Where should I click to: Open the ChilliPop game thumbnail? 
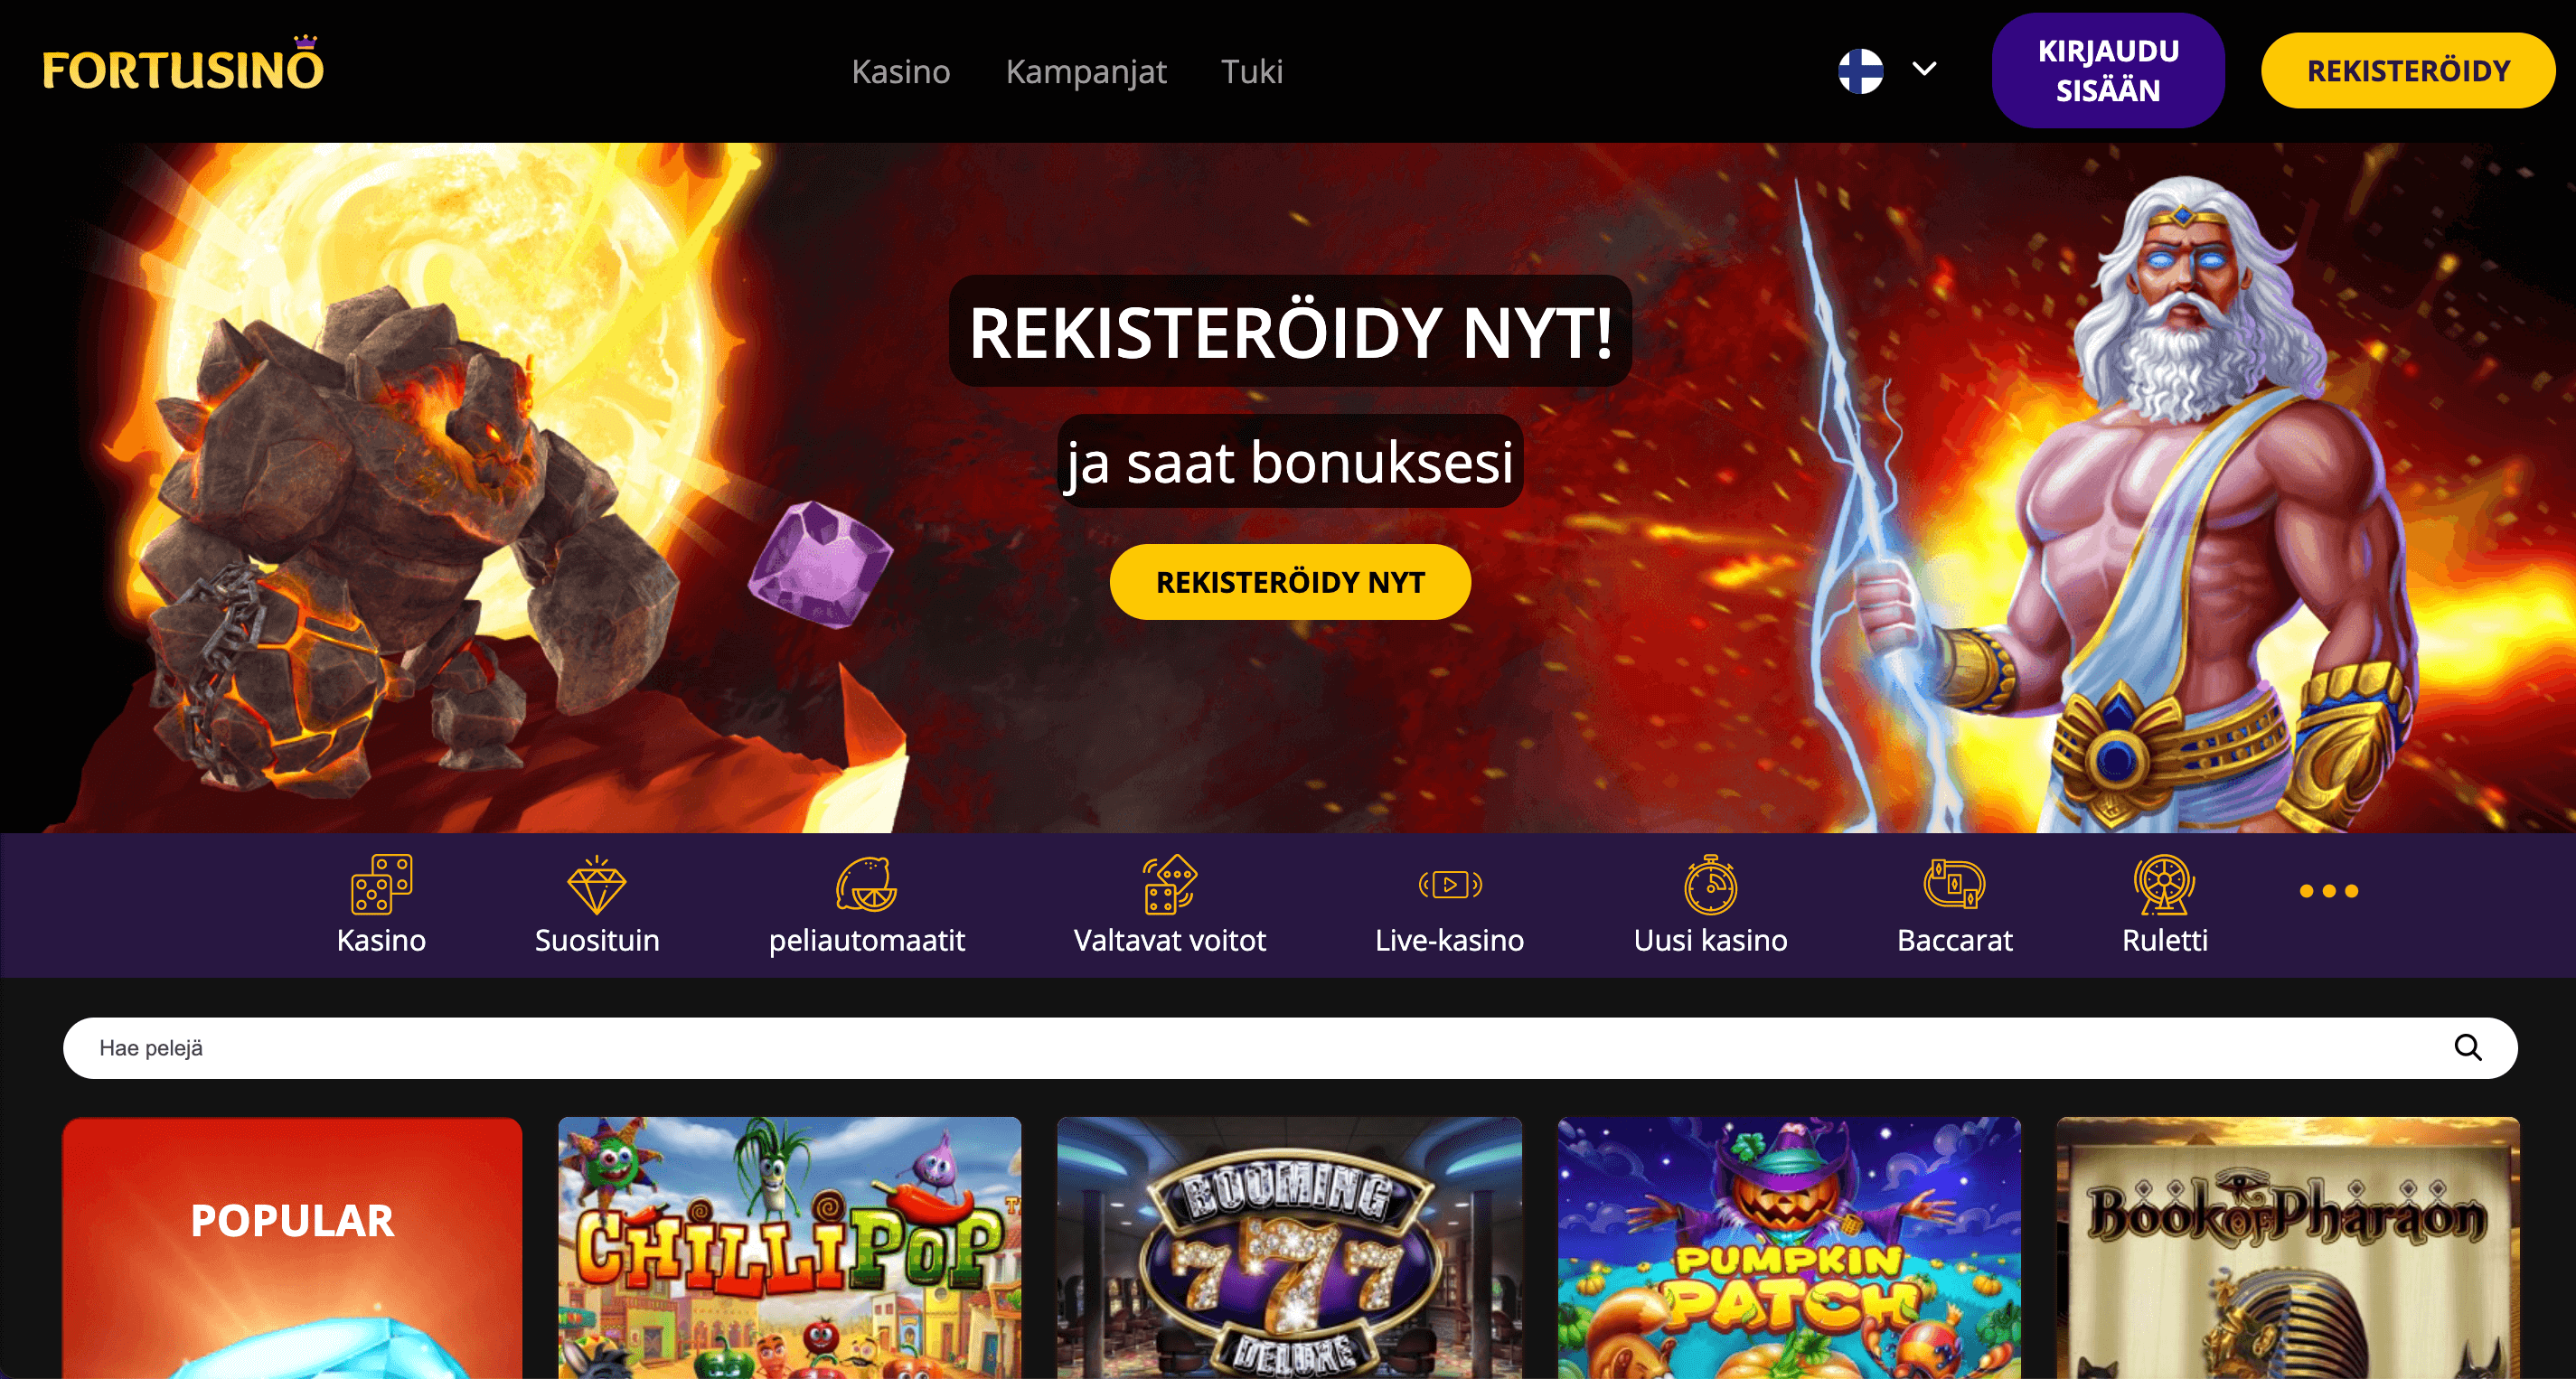coord(790,1247)
